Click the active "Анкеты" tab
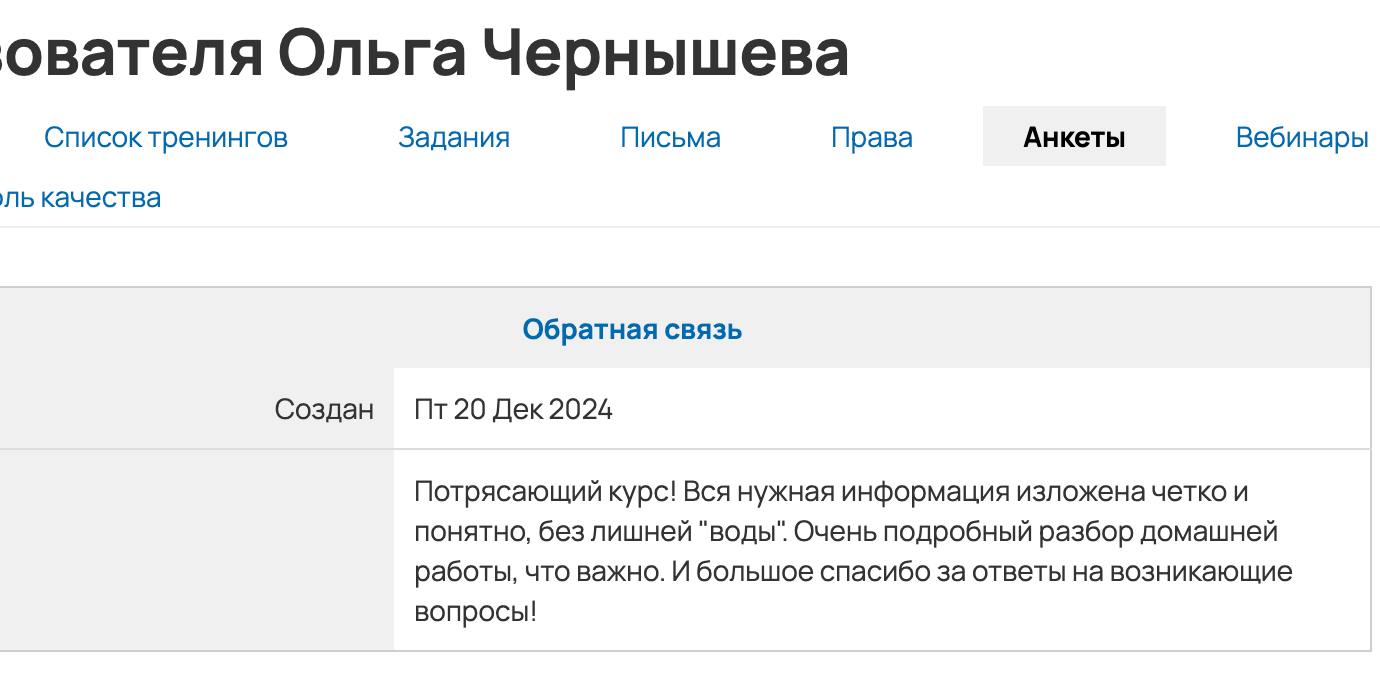The height and width of the screenshot is (688, 1380). (x=1074, y=135)
